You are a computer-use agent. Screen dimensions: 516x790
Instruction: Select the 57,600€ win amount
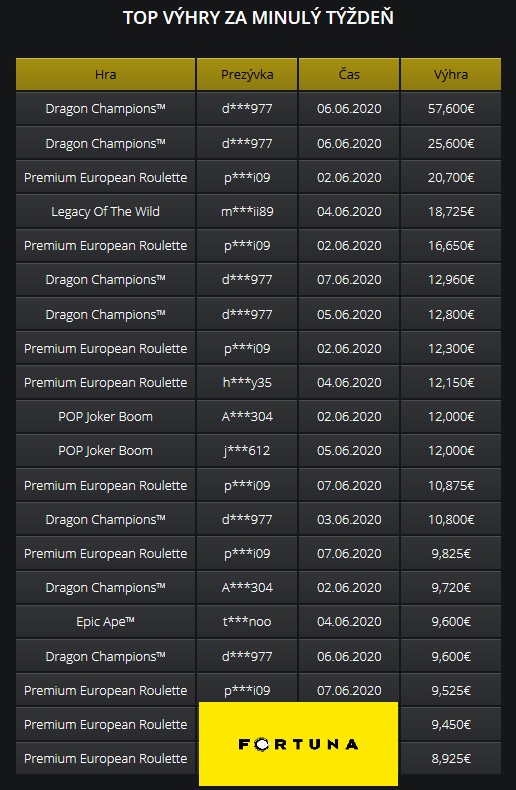(x=451, y=109)
